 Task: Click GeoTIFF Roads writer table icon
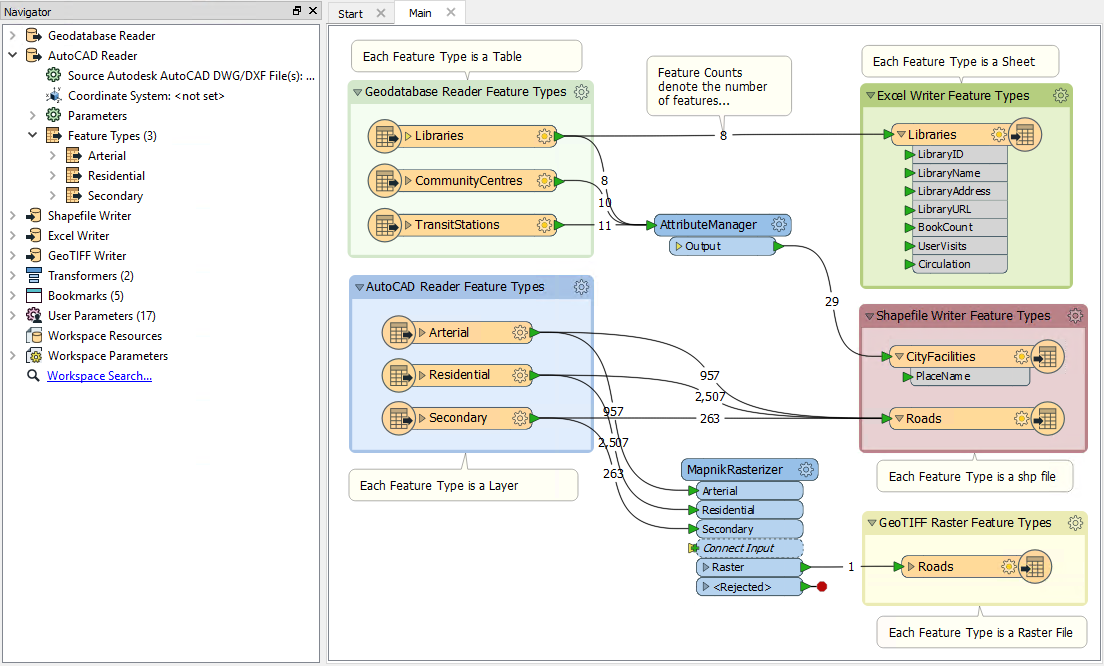pyautogui.click(x=1034, y=567)
